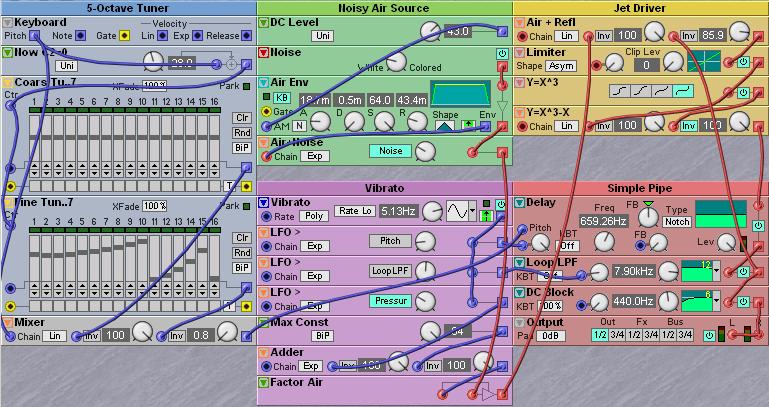The image size is (769, 407).
Task: Toggle the Noise button in Air+Noise
Action: click(x=391, y=151)
